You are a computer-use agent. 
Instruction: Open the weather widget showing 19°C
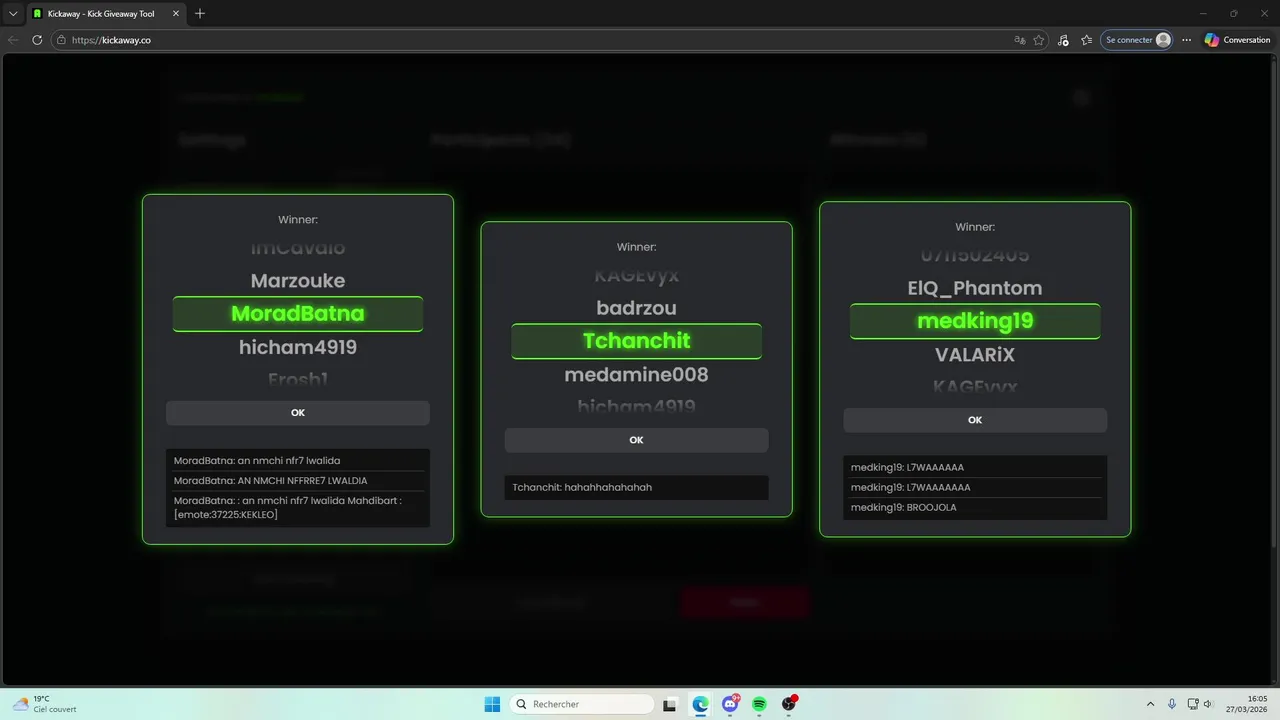click(x=45, y=704)
